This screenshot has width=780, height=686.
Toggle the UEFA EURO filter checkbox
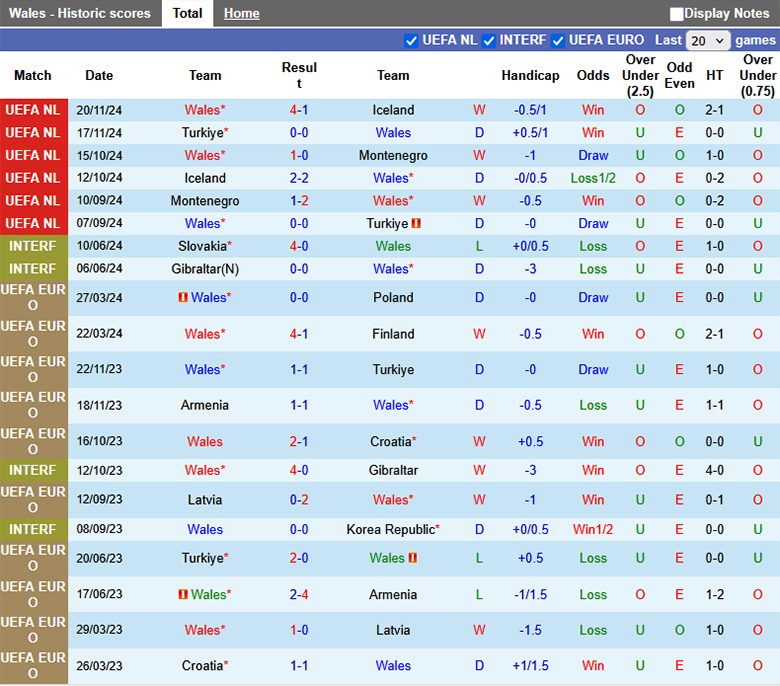click(x=558, y=41)
